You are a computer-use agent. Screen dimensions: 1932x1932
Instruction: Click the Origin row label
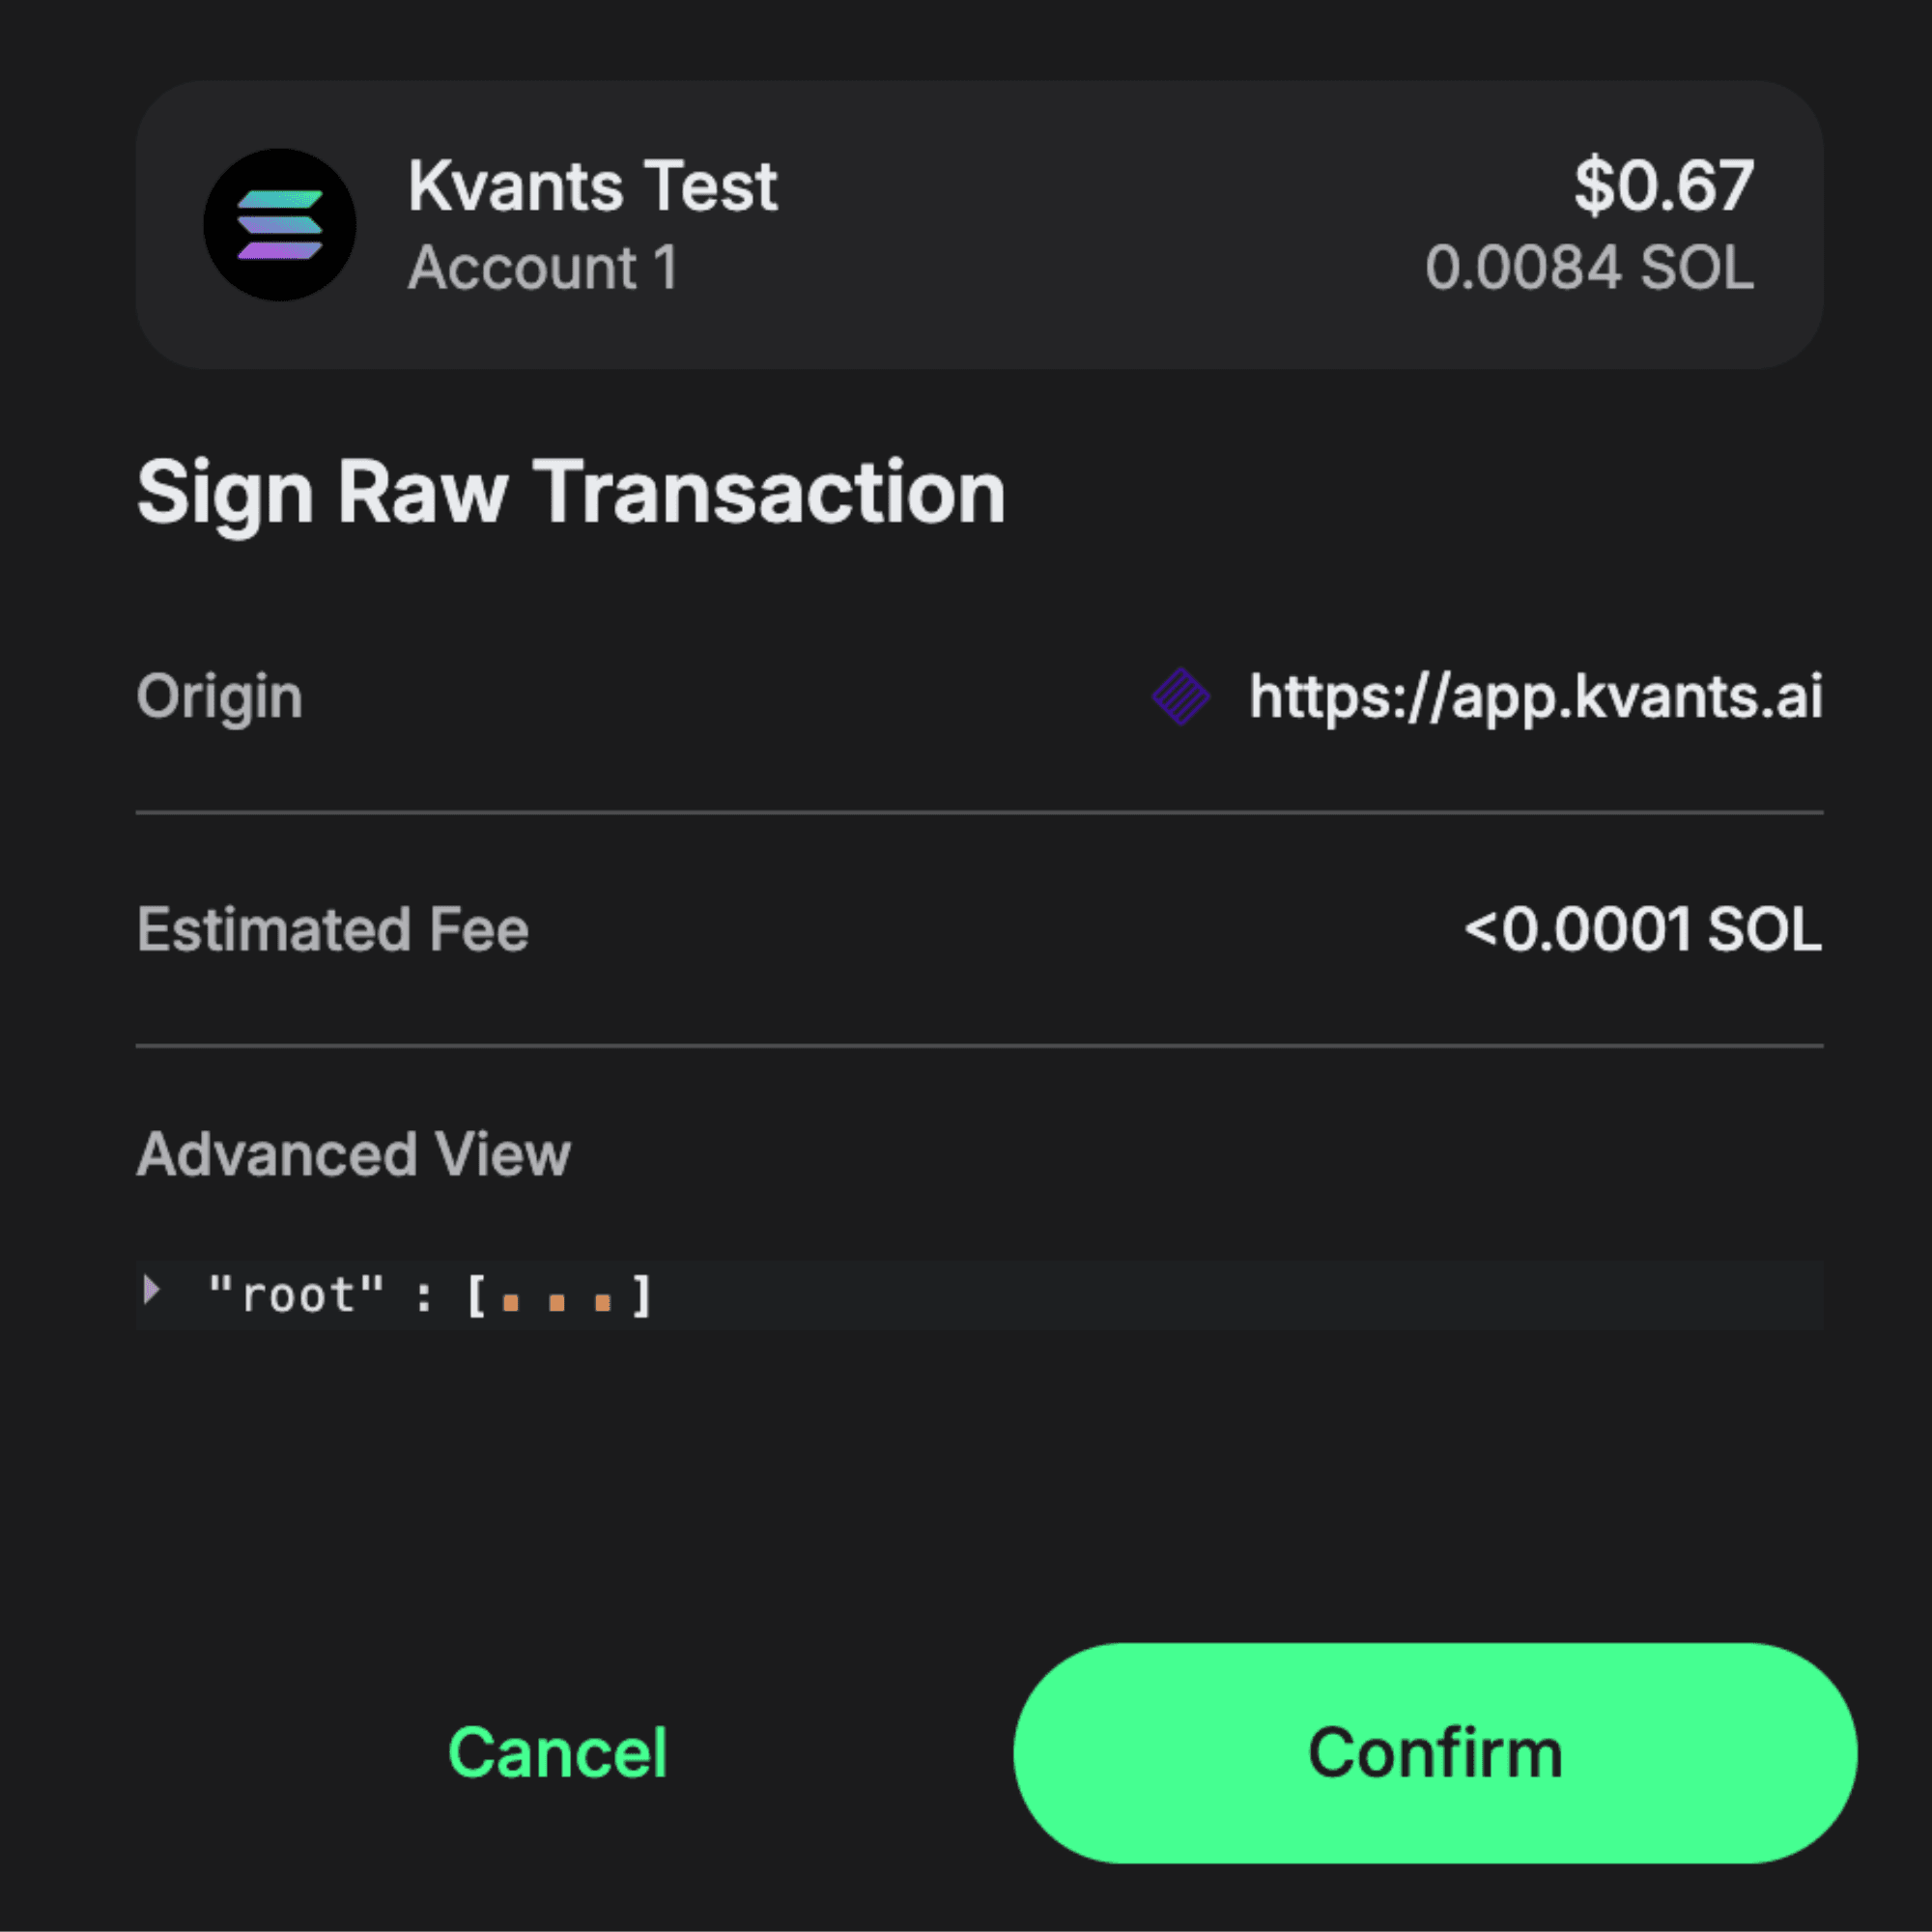pyautogui.click(x=219, y=696)
